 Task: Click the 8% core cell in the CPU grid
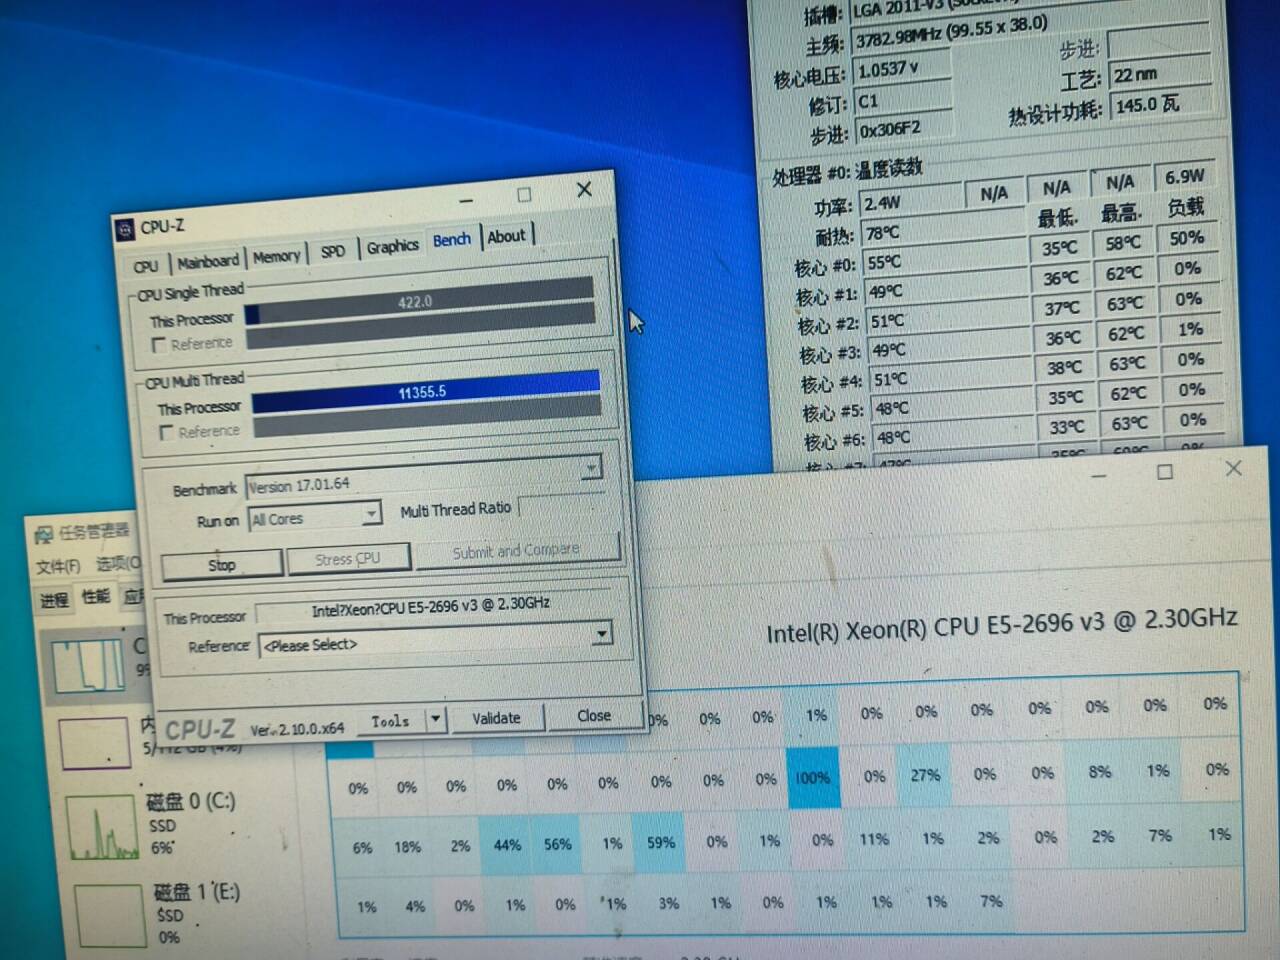[1100, 772]
